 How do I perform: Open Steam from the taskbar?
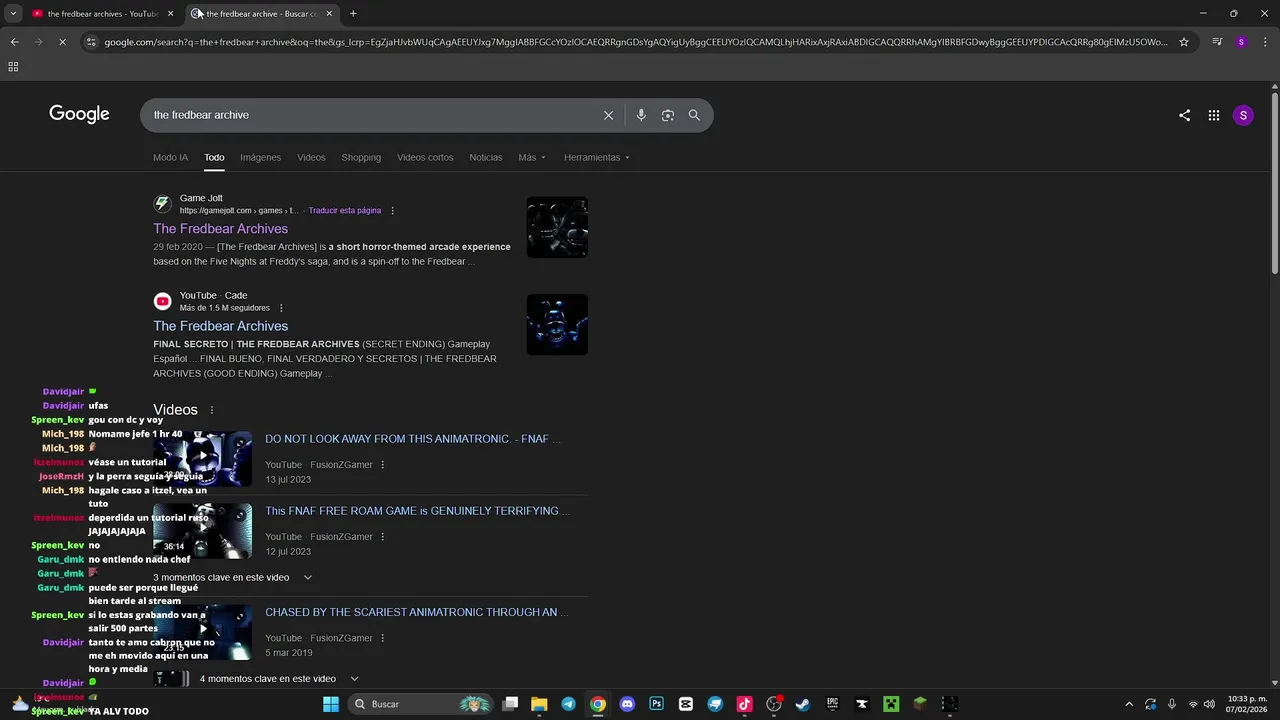(x=803, y=704)
